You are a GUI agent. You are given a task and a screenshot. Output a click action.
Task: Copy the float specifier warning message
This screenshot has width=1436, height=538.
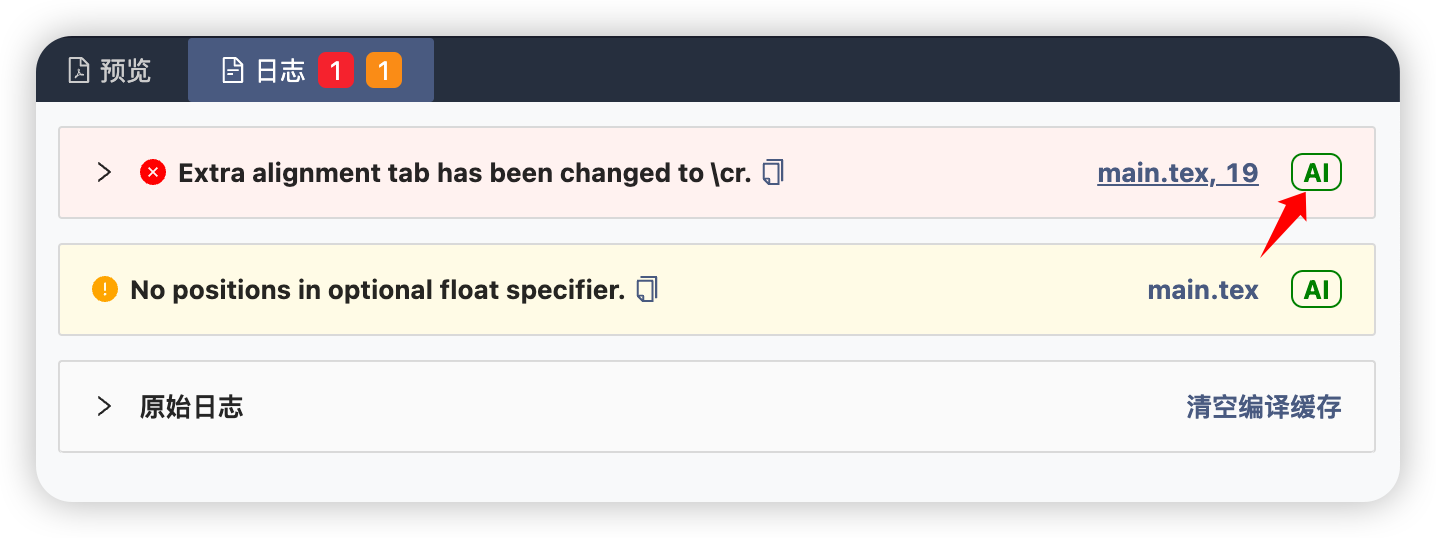pyautogui.click(x=647, y=290)
